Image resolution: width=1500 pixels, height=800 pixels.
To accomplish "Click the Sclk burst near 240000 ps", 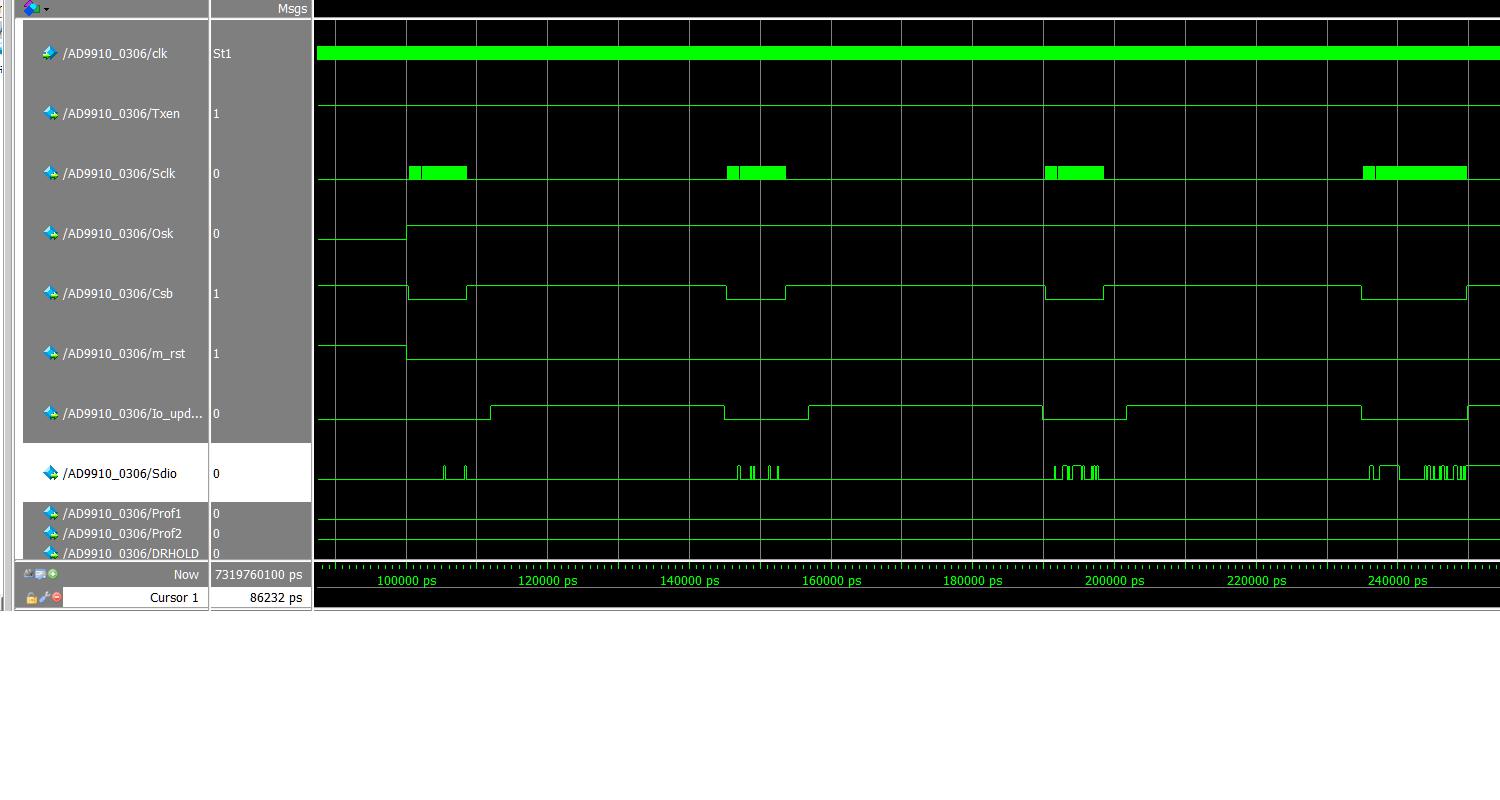I will tap(1415, 173).
